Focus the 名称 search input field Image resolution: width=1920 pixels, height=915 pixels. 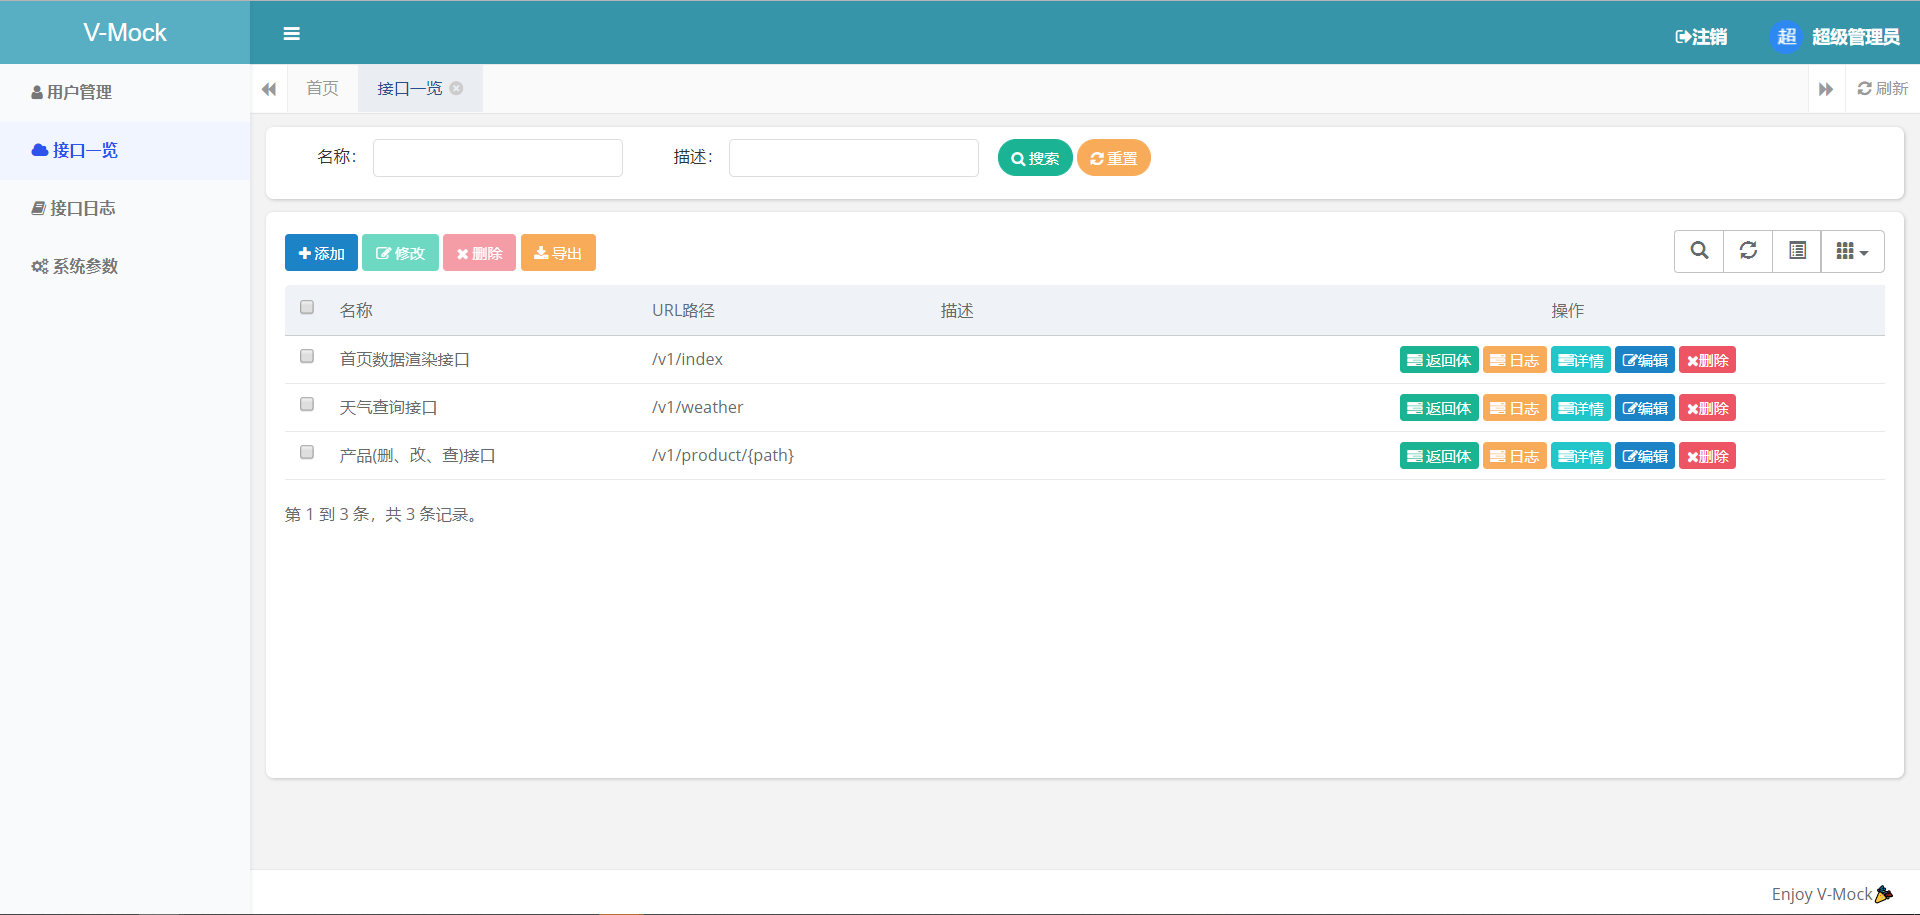point(498,158)
